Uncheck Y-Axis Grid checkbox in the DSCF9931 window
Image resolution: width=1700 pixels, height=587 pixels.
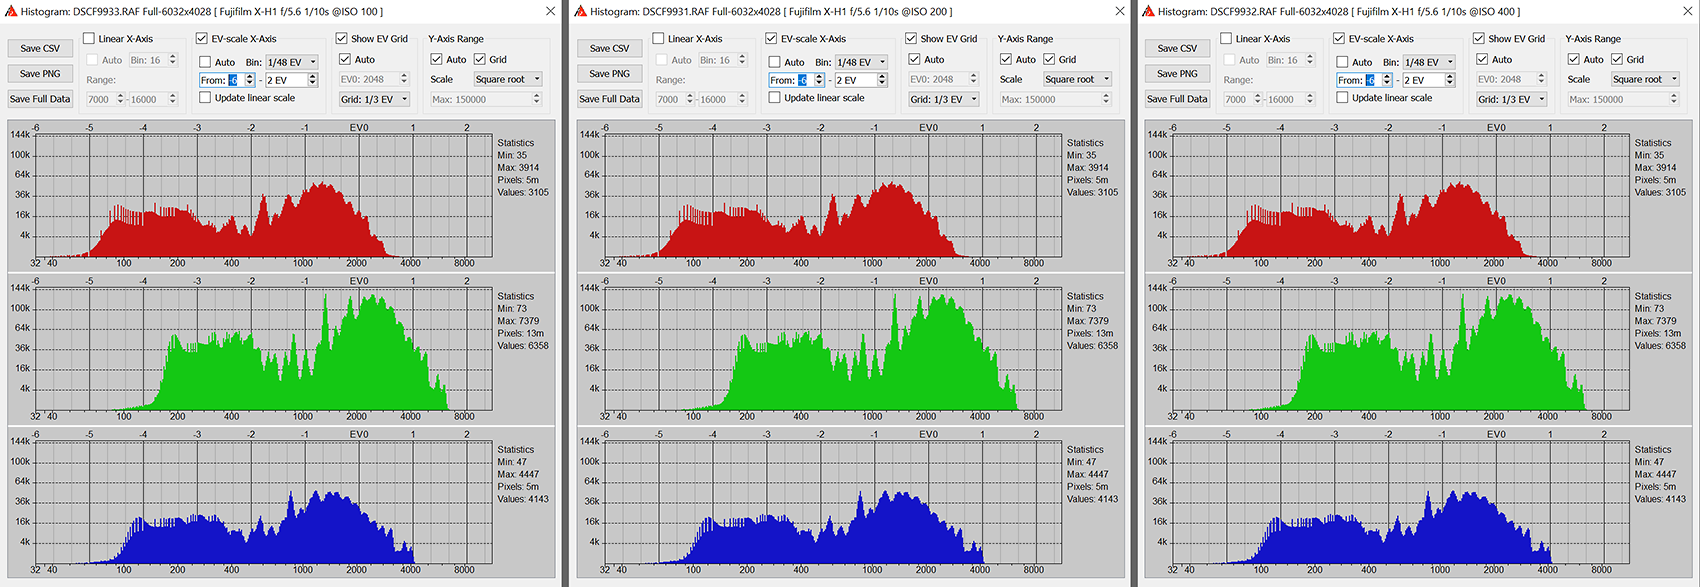[x=1049, y=60]
